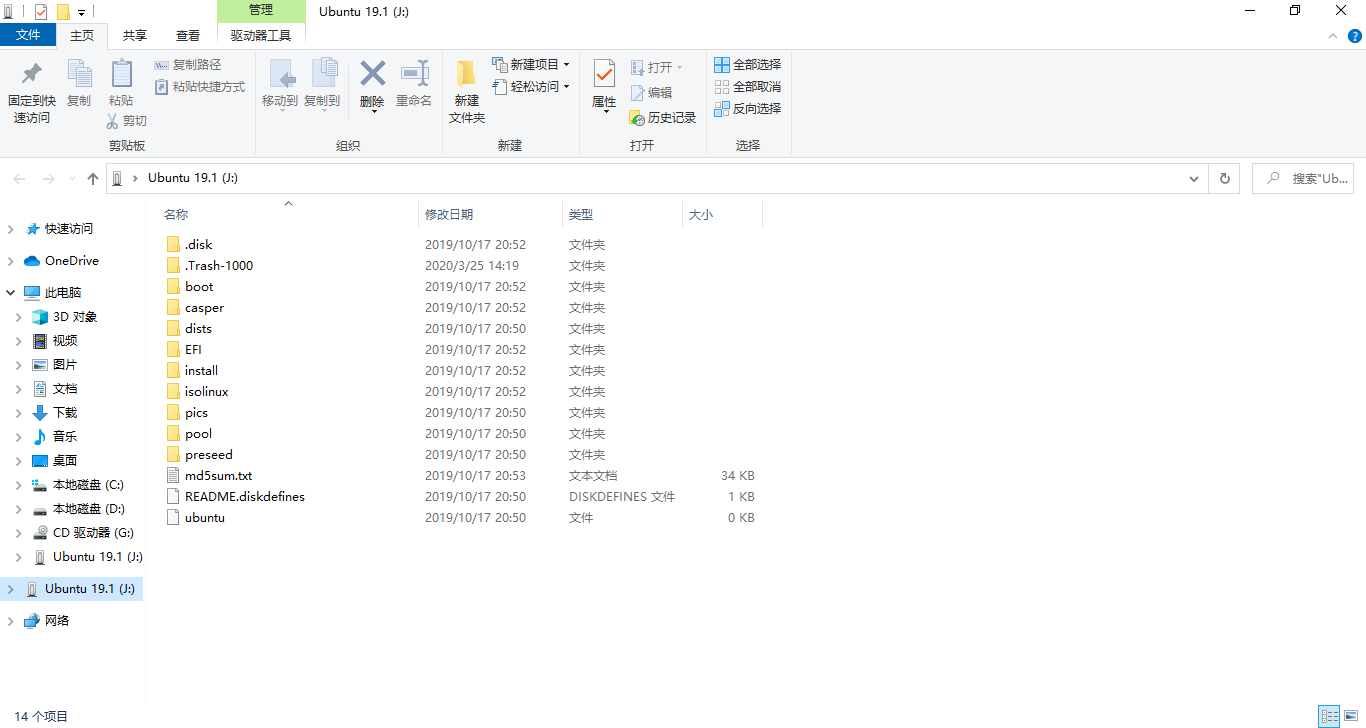Expand the Network (网络) node

pyautogui.click(x=10, y=621)
